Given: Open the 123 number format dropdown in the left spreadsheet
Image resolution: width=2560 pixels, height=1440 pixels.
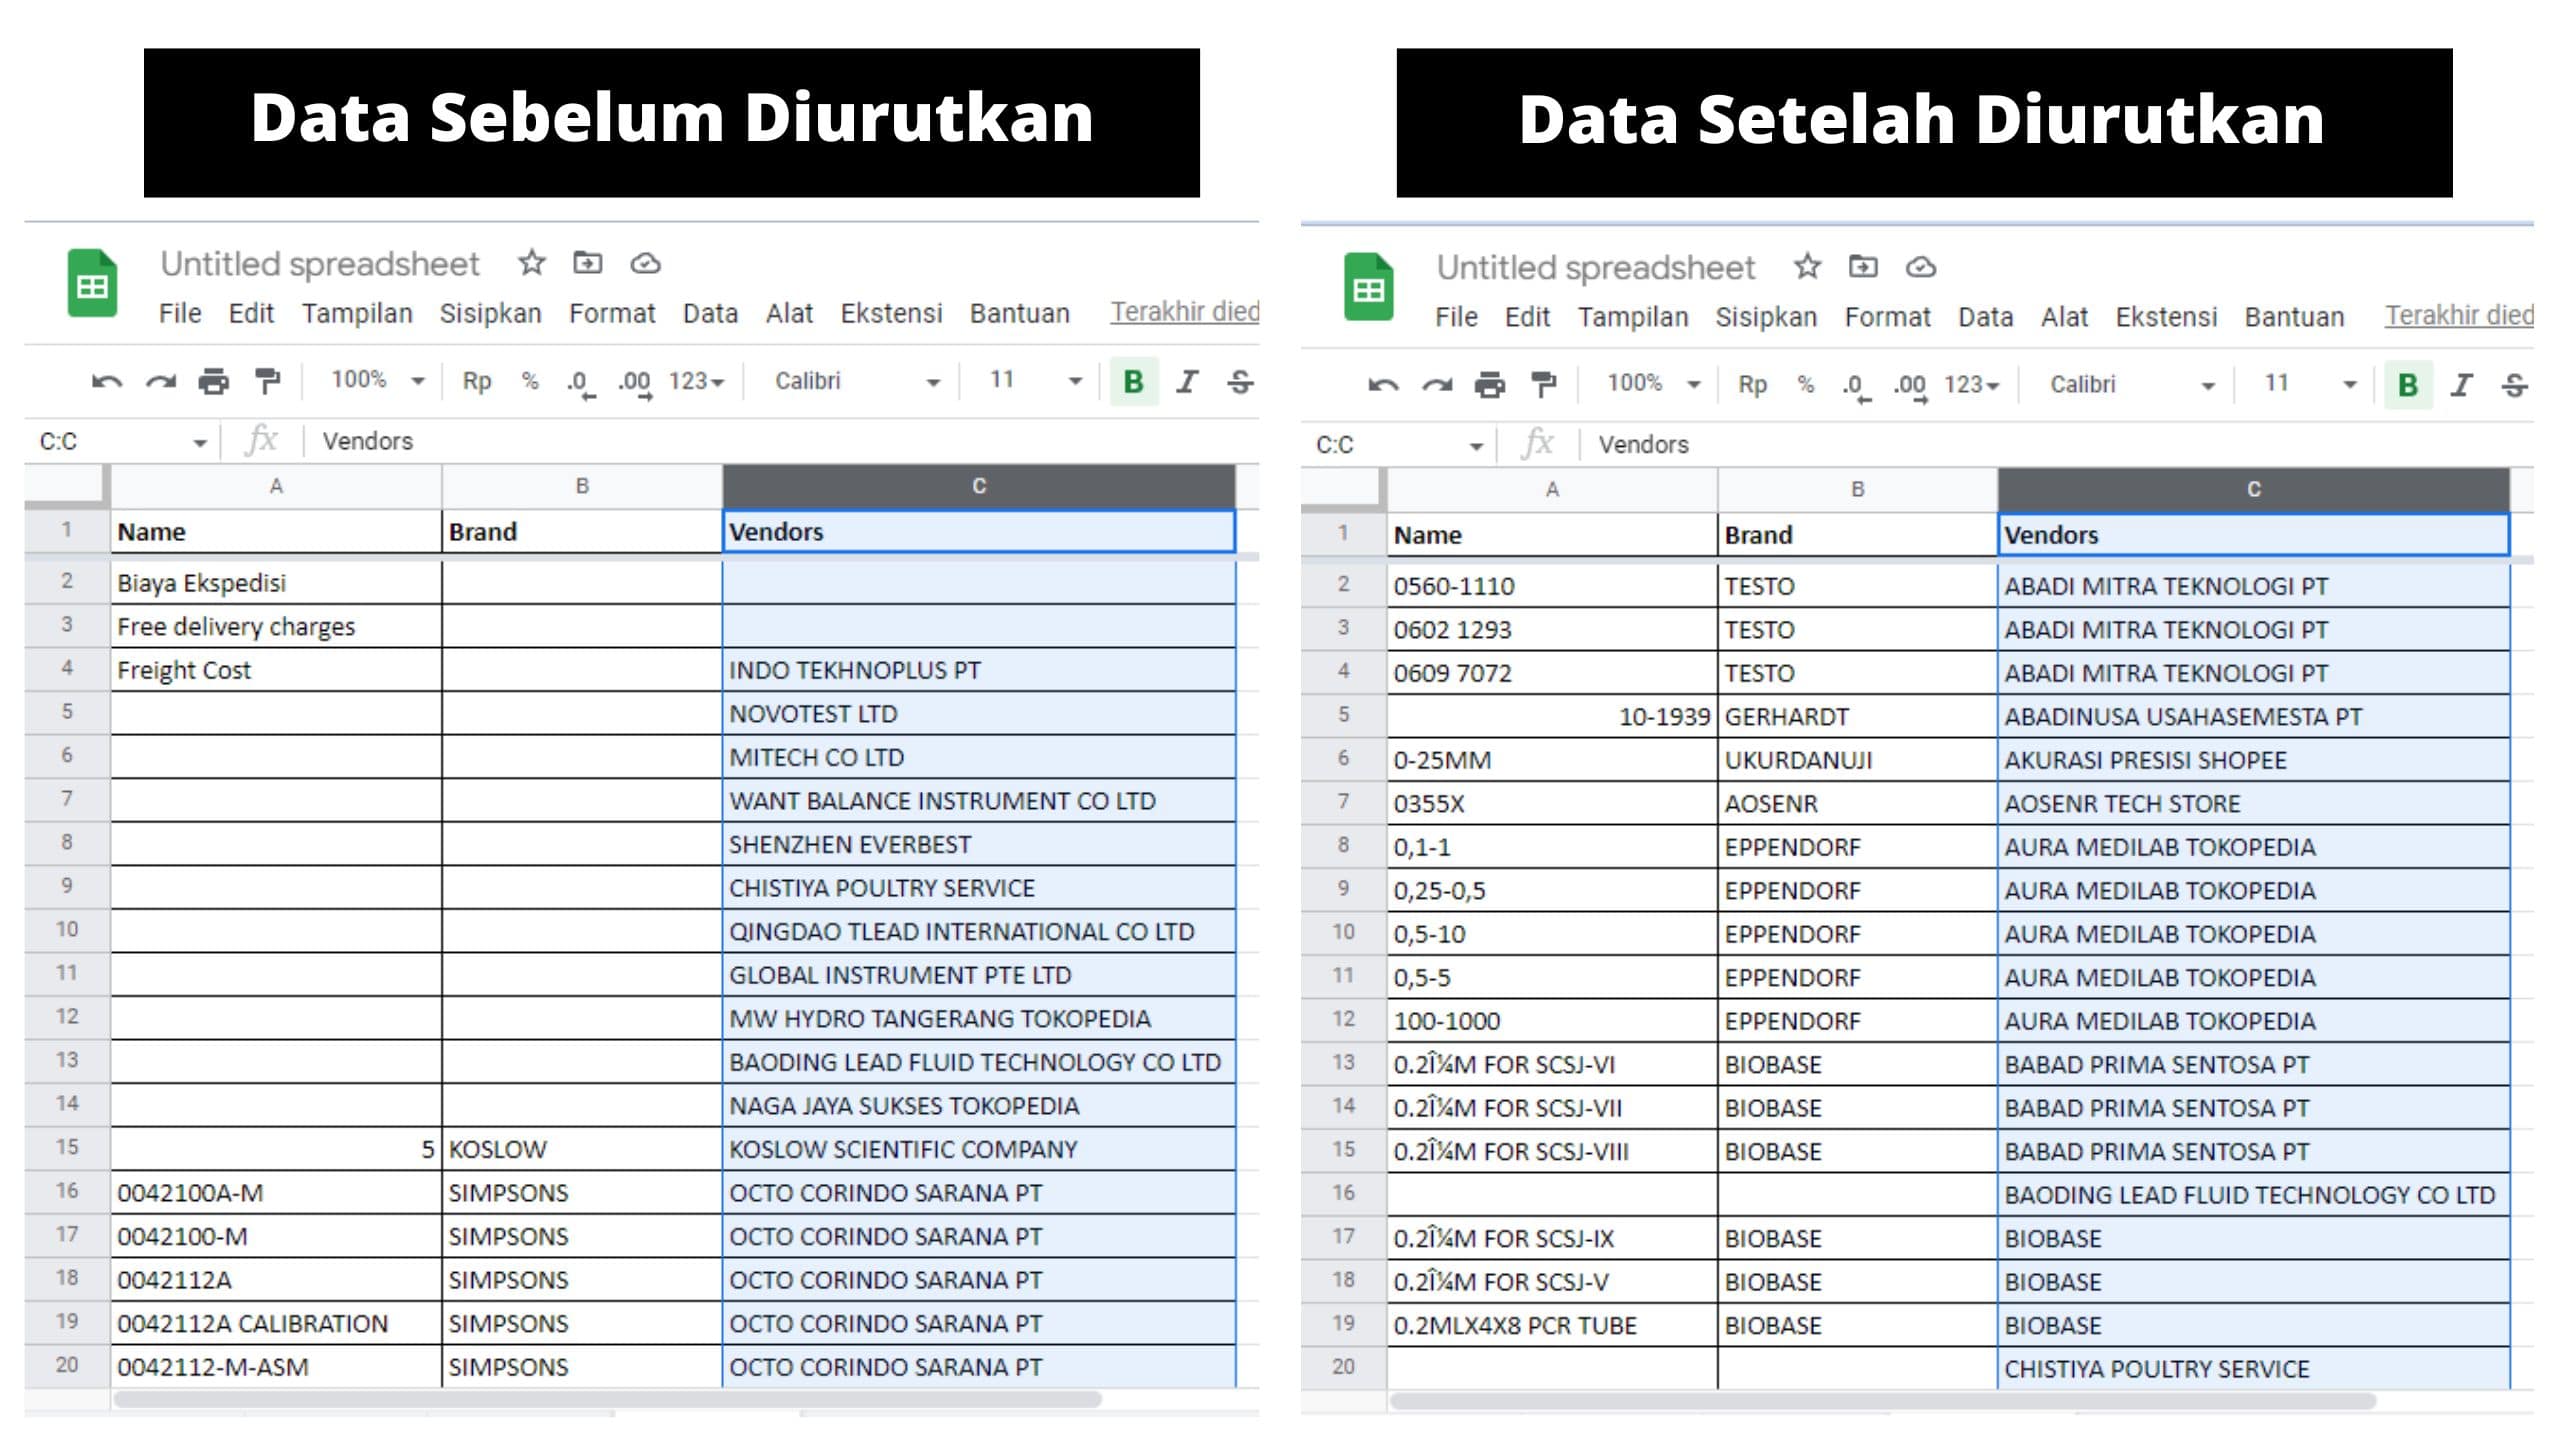Looking at the screenshot, I should coord(696,382).
